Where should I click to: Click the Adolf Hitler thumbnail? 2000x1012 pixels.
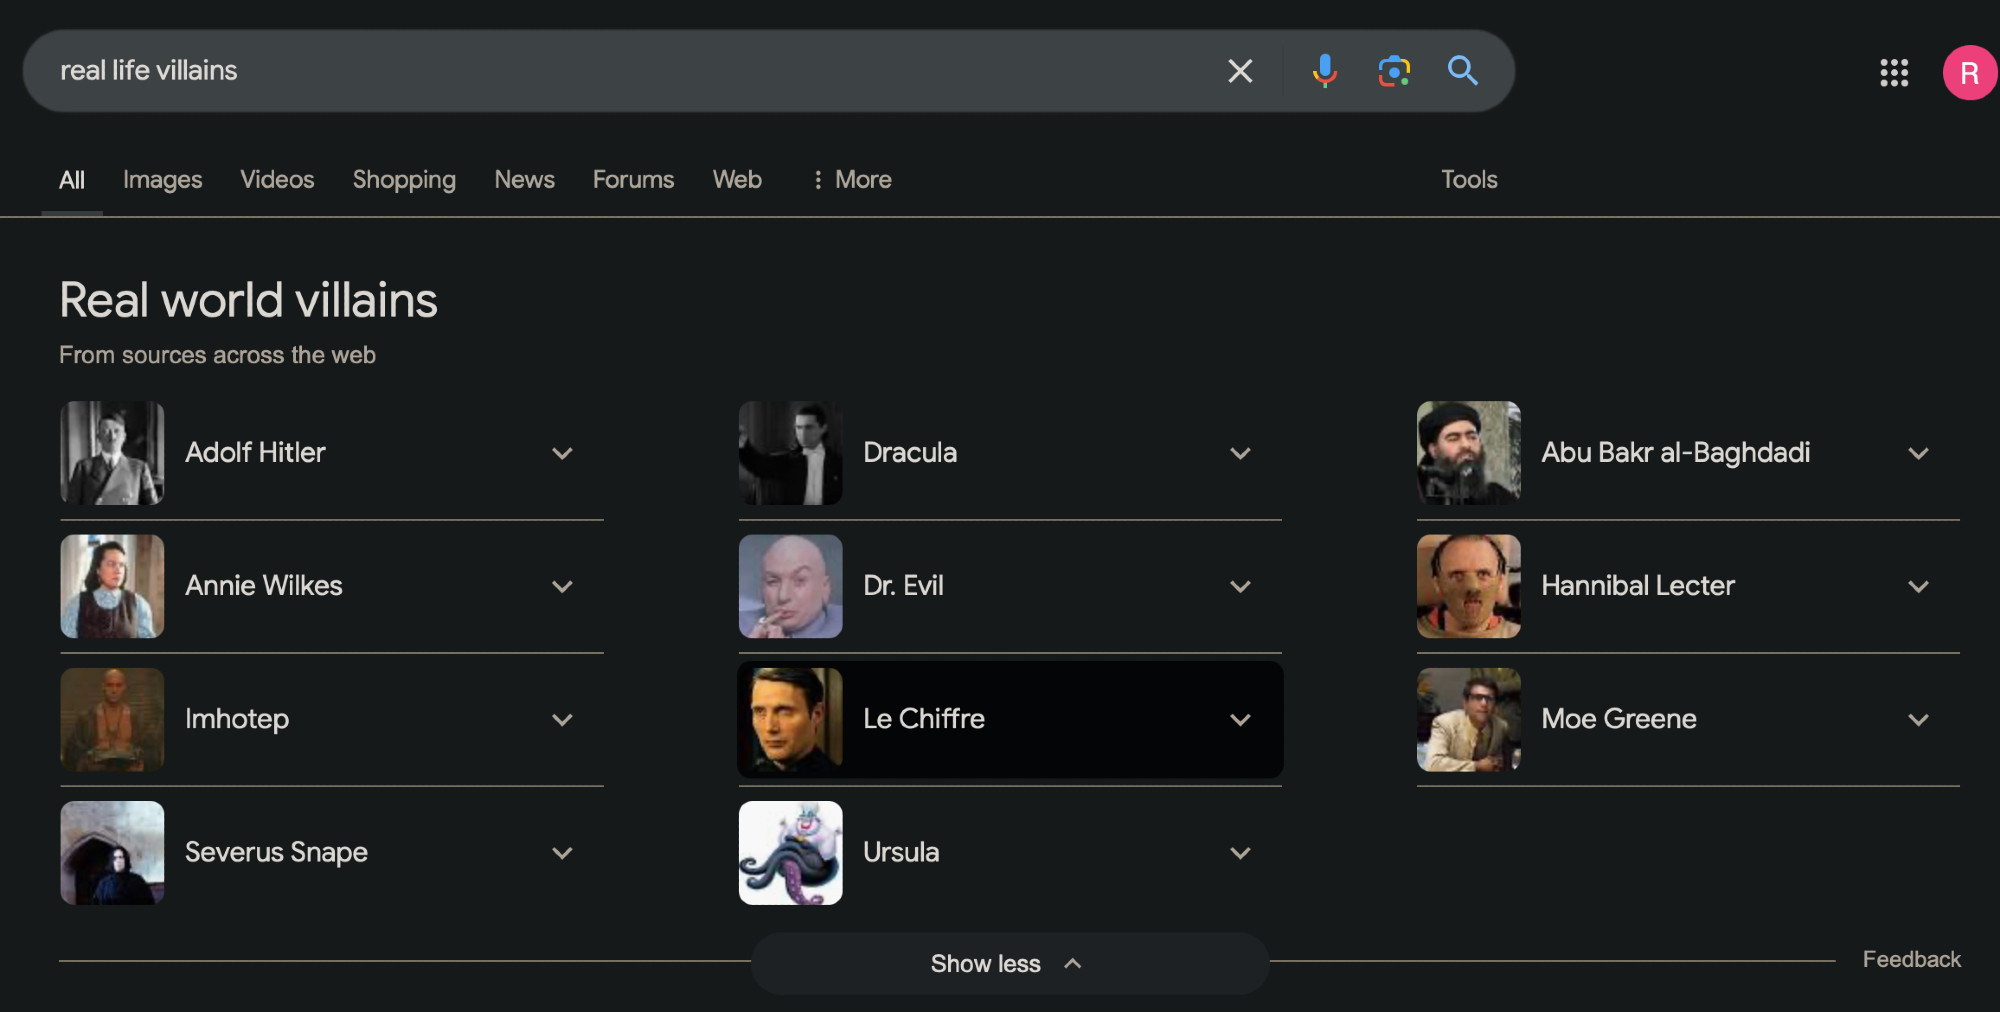click(x=112, y=453)
